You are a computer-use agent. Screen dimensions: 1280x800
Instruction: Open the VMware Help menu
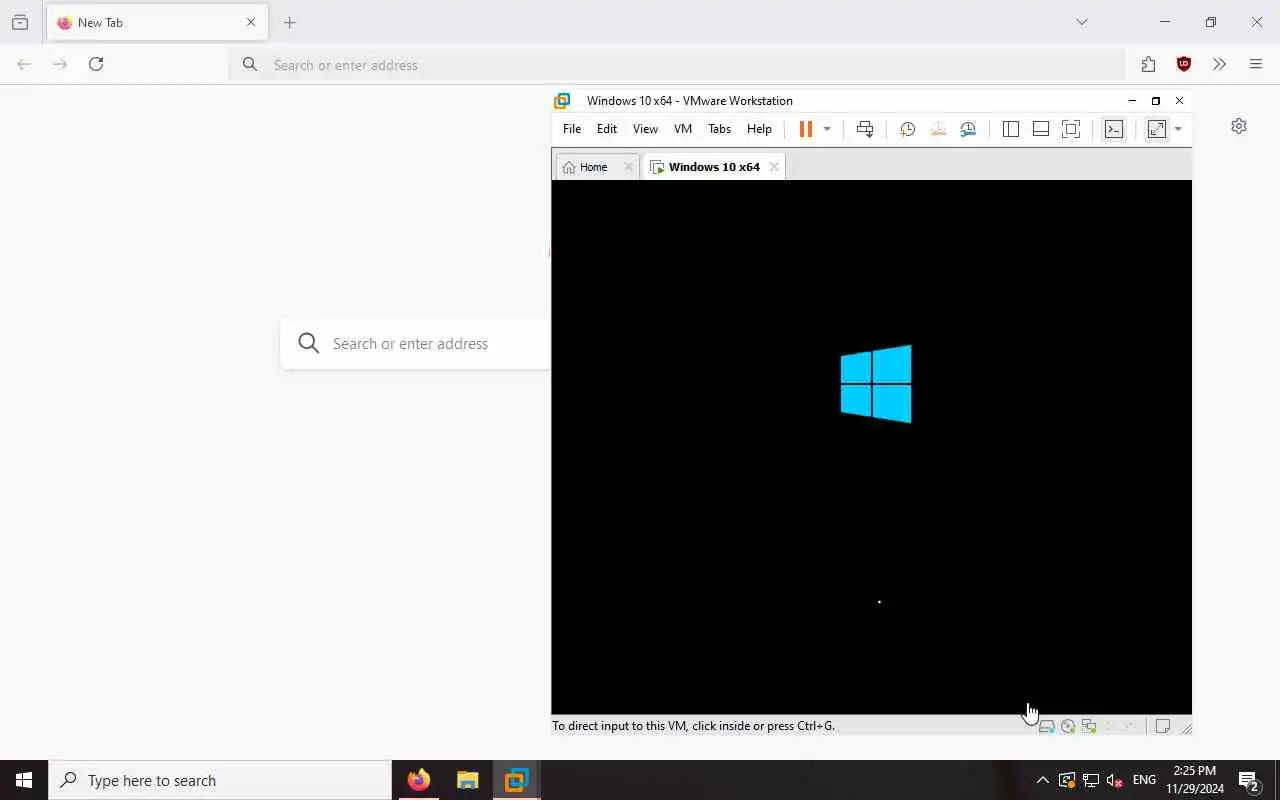click(x=760, y=129)
